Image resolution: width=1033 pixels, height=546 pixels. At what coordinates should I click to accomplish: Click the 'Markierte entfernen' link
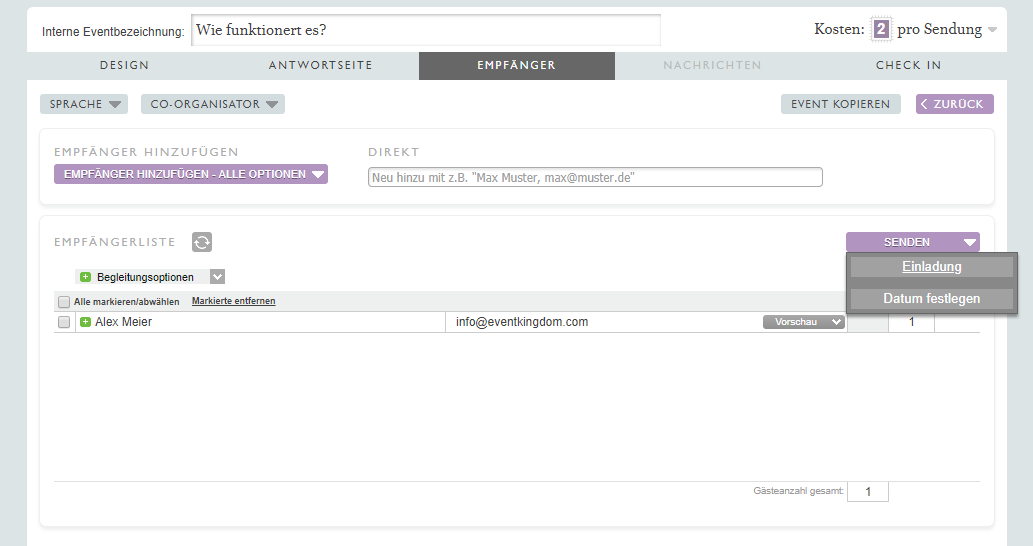tap(233, 301)
